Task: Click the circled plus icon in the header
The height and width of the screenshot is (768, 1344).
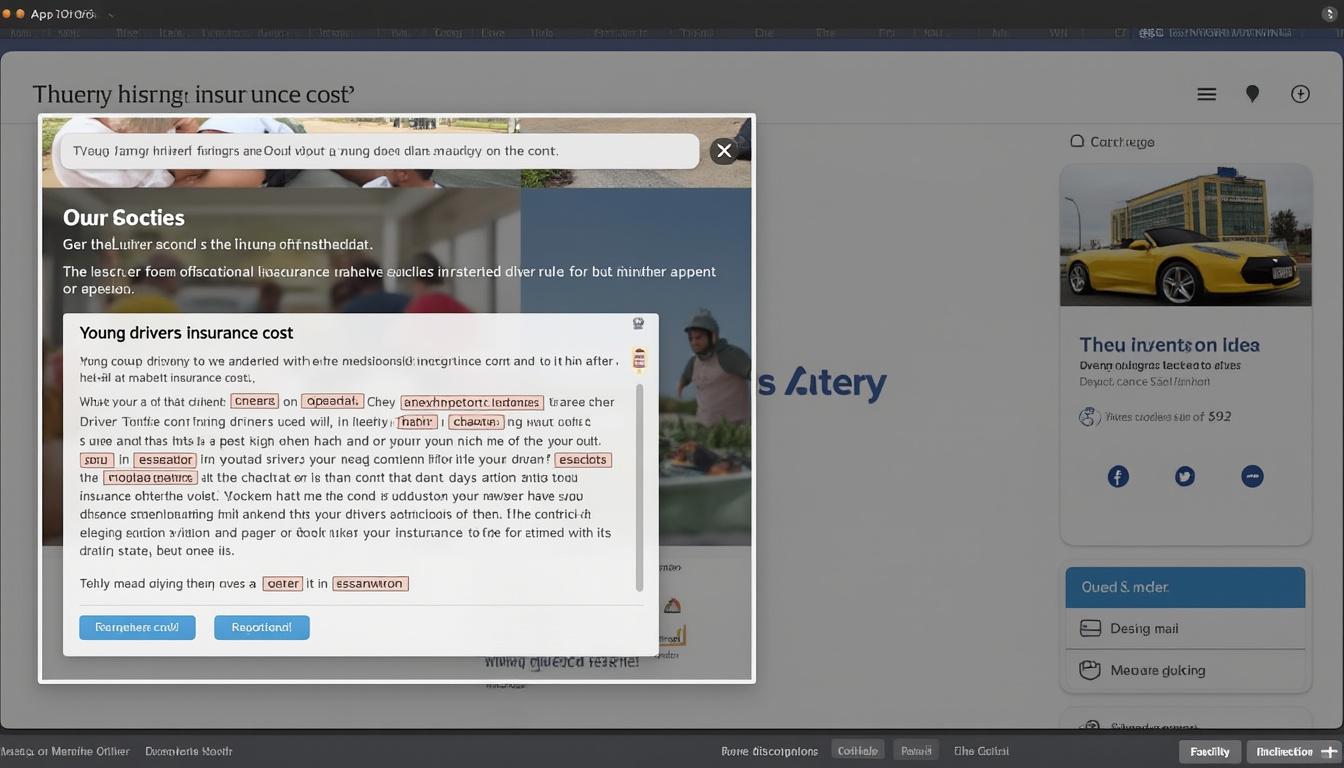Action: coord(1300,94)
